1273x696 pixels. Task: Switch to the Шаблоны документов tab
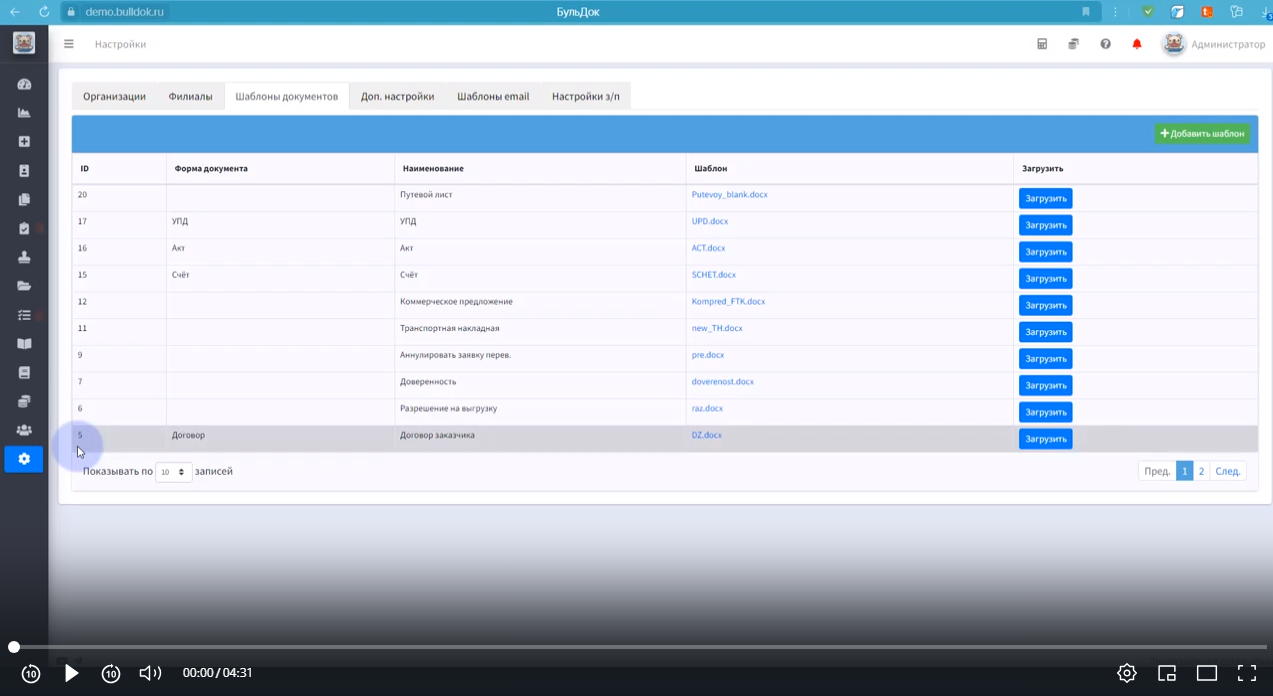287,97
